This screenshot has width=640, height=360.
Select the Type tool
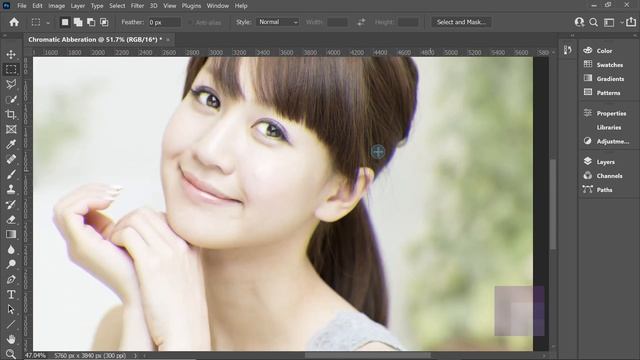pyautogui.click(x=11, y=294)
